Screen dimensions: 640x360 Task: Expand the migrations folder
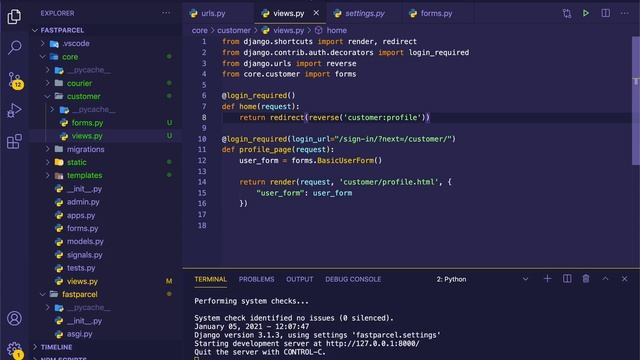pyautogui.click(x=48, y=149)
